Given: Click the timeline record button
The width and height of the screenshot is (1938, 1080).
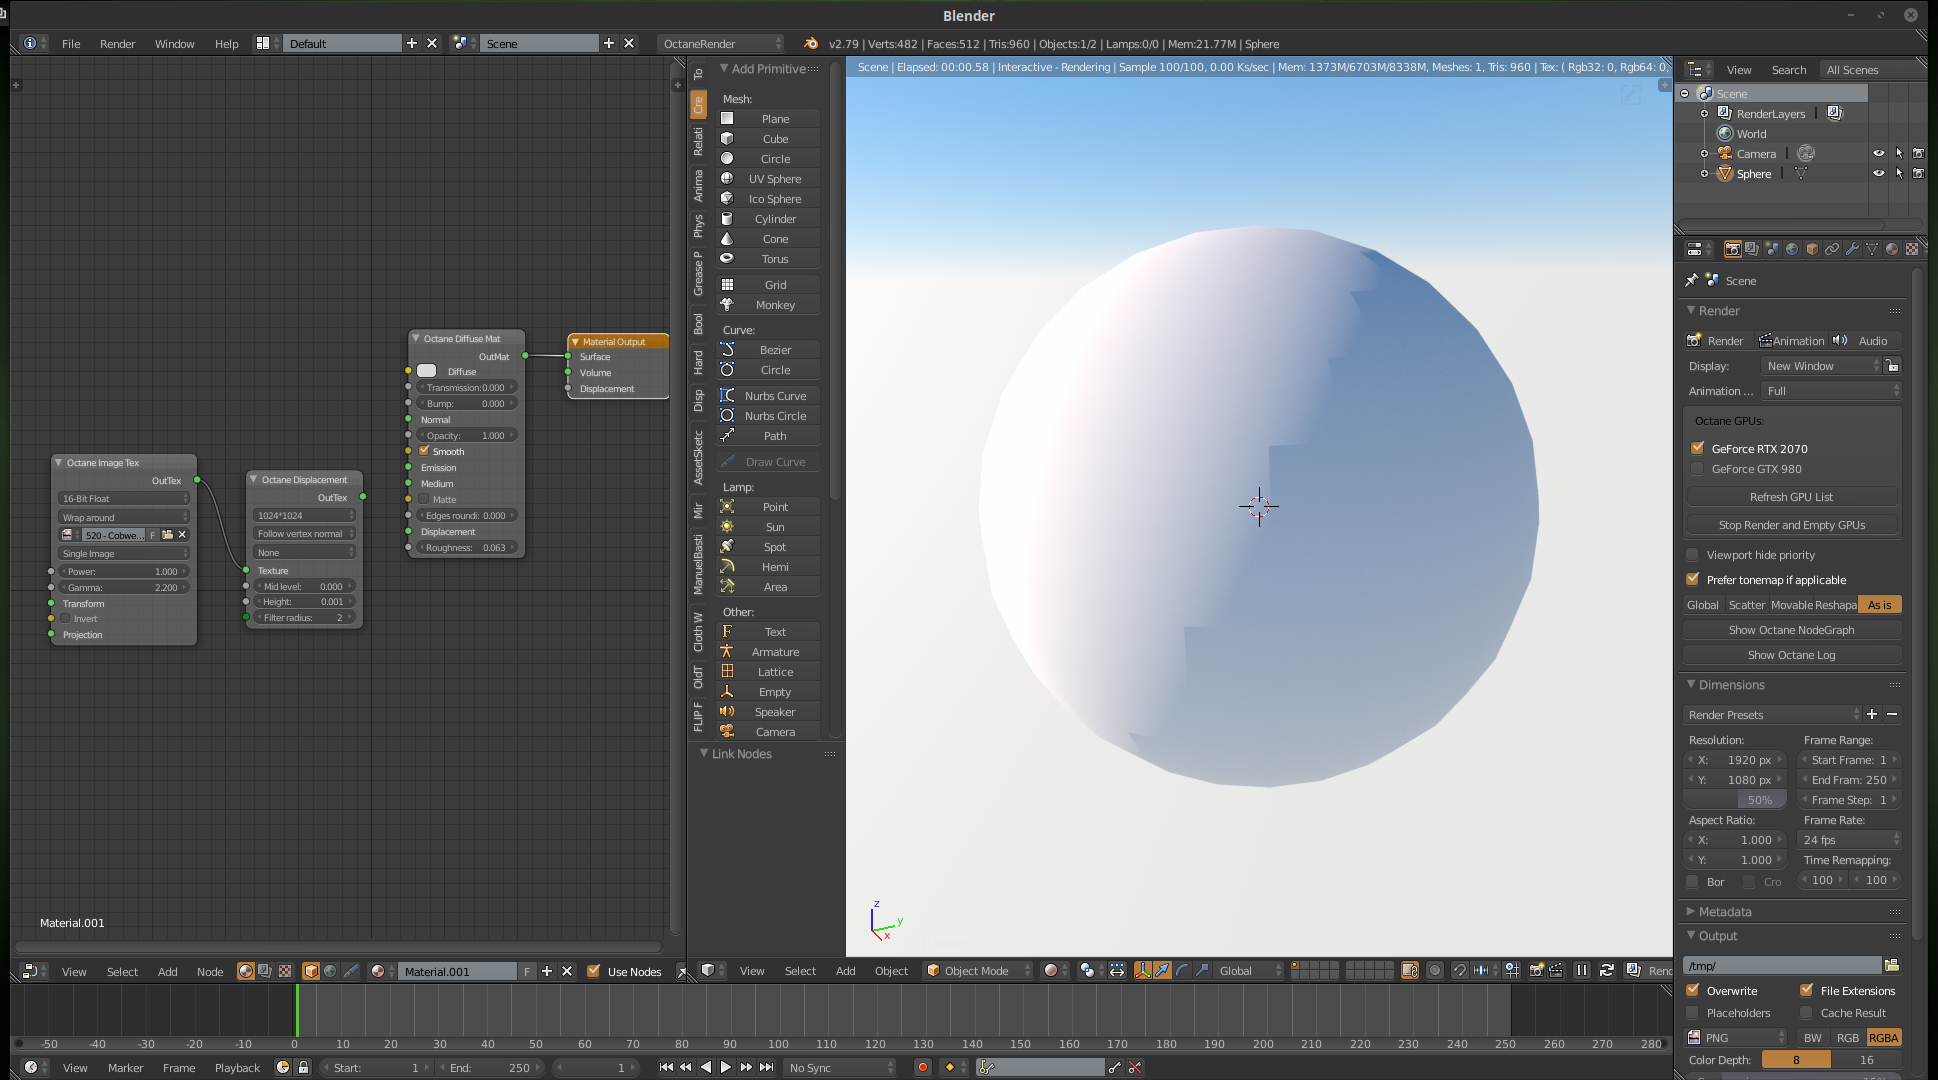Looking at the screenshot, I should [x=922, y=1067].
